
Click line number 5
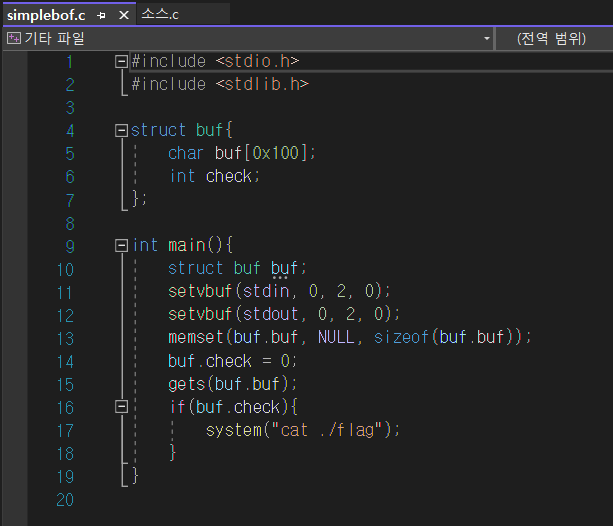pyautogui.click(x=70, y=154)
